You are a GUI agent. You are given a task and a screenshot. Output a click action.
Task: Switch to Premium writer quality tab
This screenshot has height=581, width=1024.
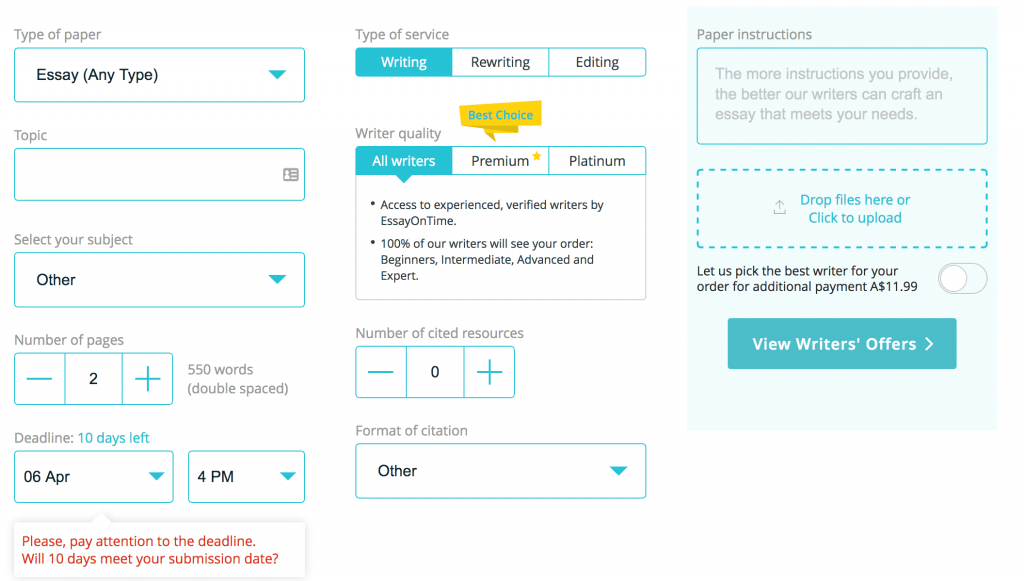click(x=500, y=161)
